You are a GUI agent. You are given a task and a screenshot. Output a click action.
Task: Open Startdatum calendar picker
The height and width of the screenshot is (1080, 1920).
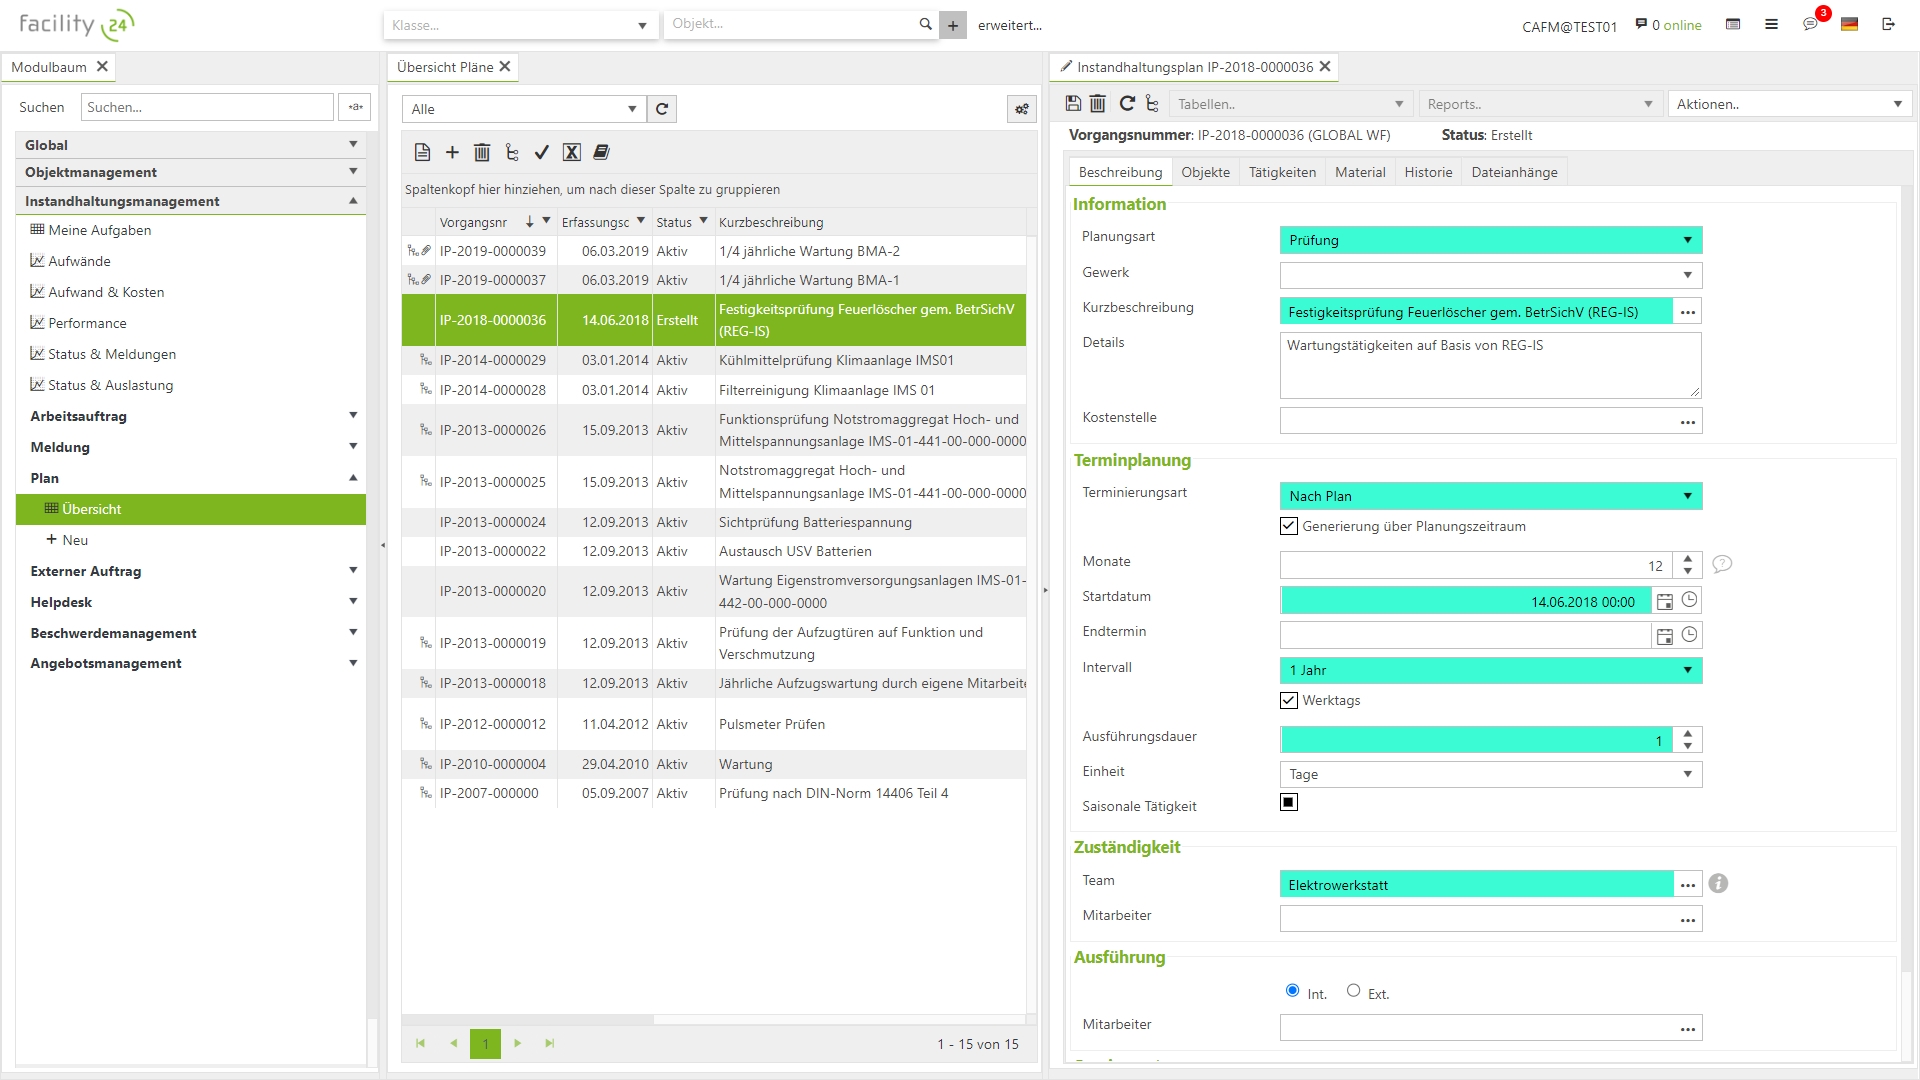(x=1664, y=601)
